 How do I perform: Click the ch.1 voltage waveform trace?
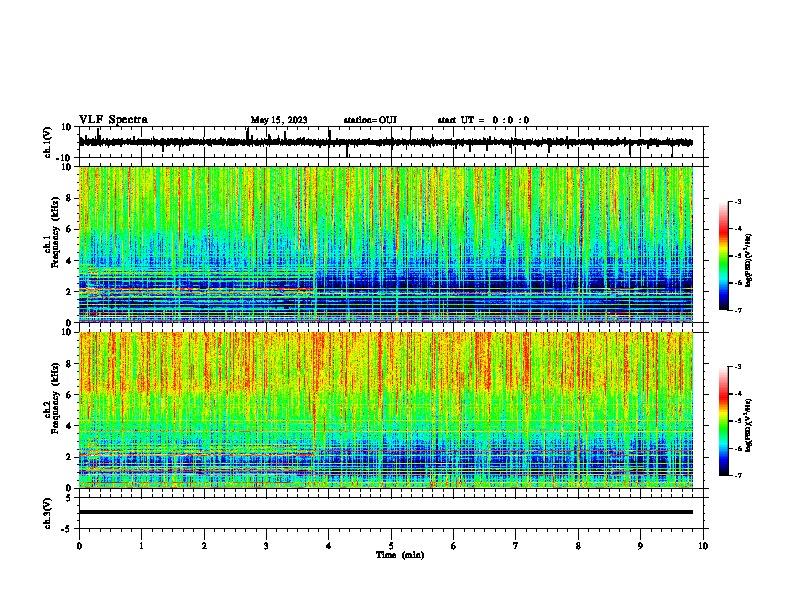coord(386,142)
